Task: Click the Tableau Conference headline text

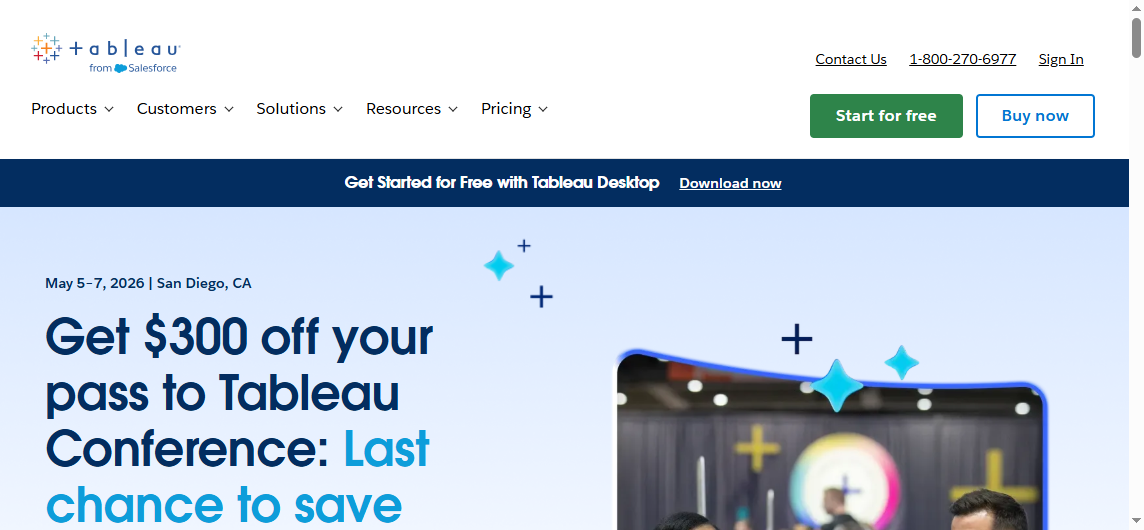Action: [x=239, y=420]
